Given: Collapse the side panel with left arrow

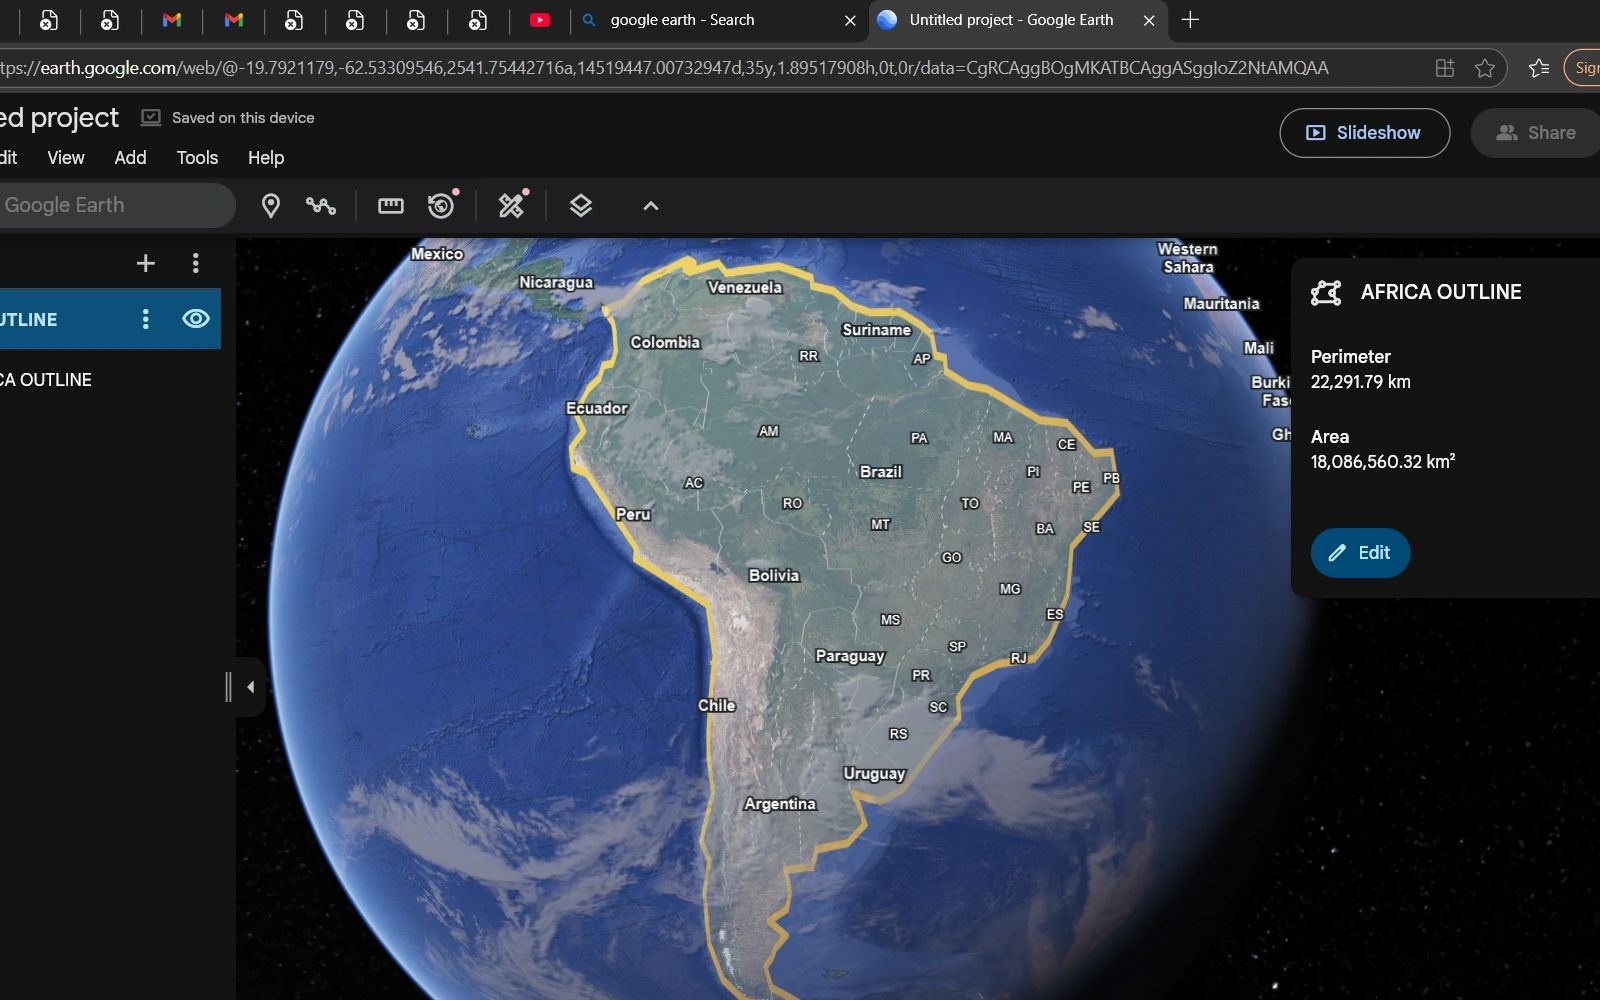Looking at the screenshot, I should (x=250, y=687).
